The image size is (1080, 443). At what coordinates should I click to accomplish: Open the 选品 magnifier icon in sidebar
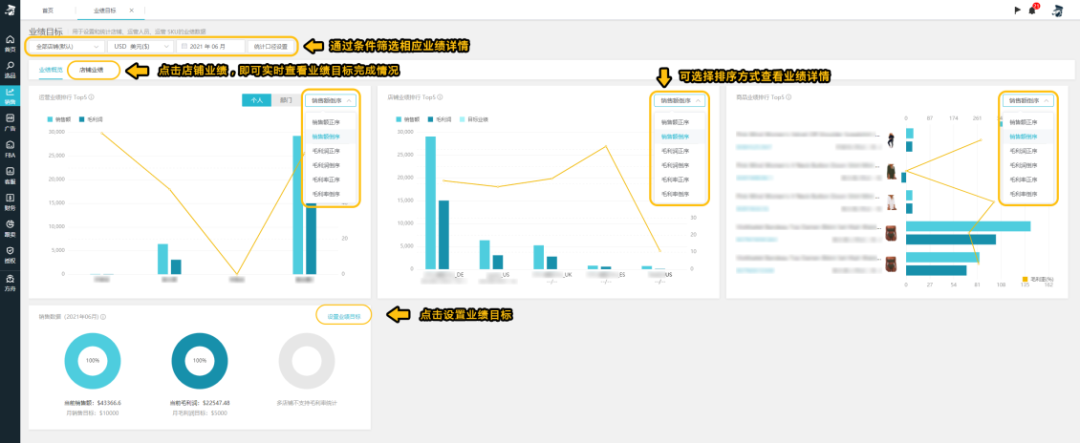pyautogui.click(x=10, y=65)
